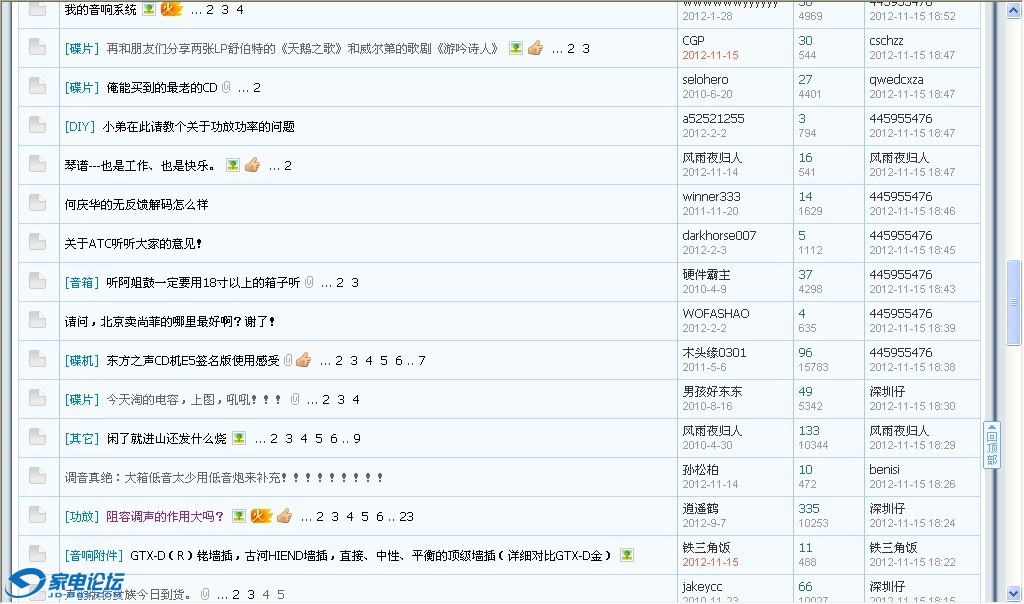Click image attachment icon on 闲了就进山 thread
The width and height of the screenshot is (1024, 604).
(239, 438)
